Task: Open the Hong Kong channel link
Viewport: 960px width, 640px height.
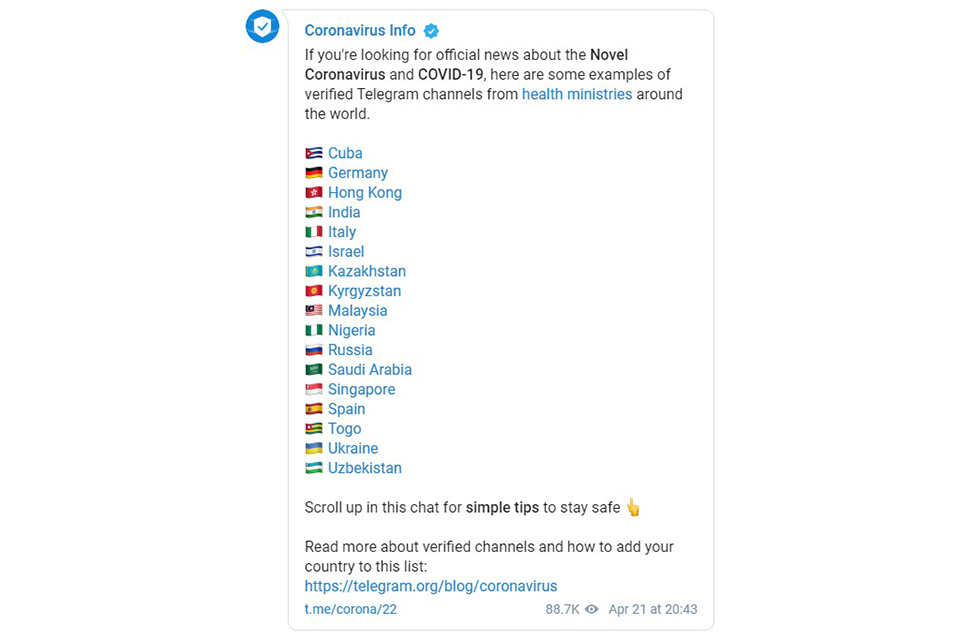Action: click(365, 193)
